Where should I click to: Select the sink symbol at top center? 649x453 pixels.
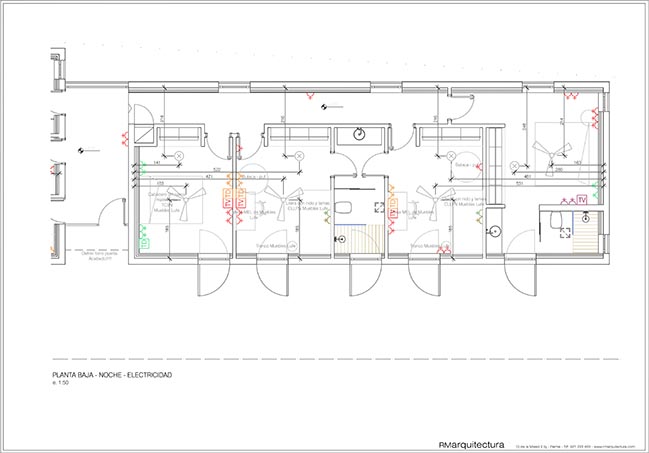tap(361, 133)
